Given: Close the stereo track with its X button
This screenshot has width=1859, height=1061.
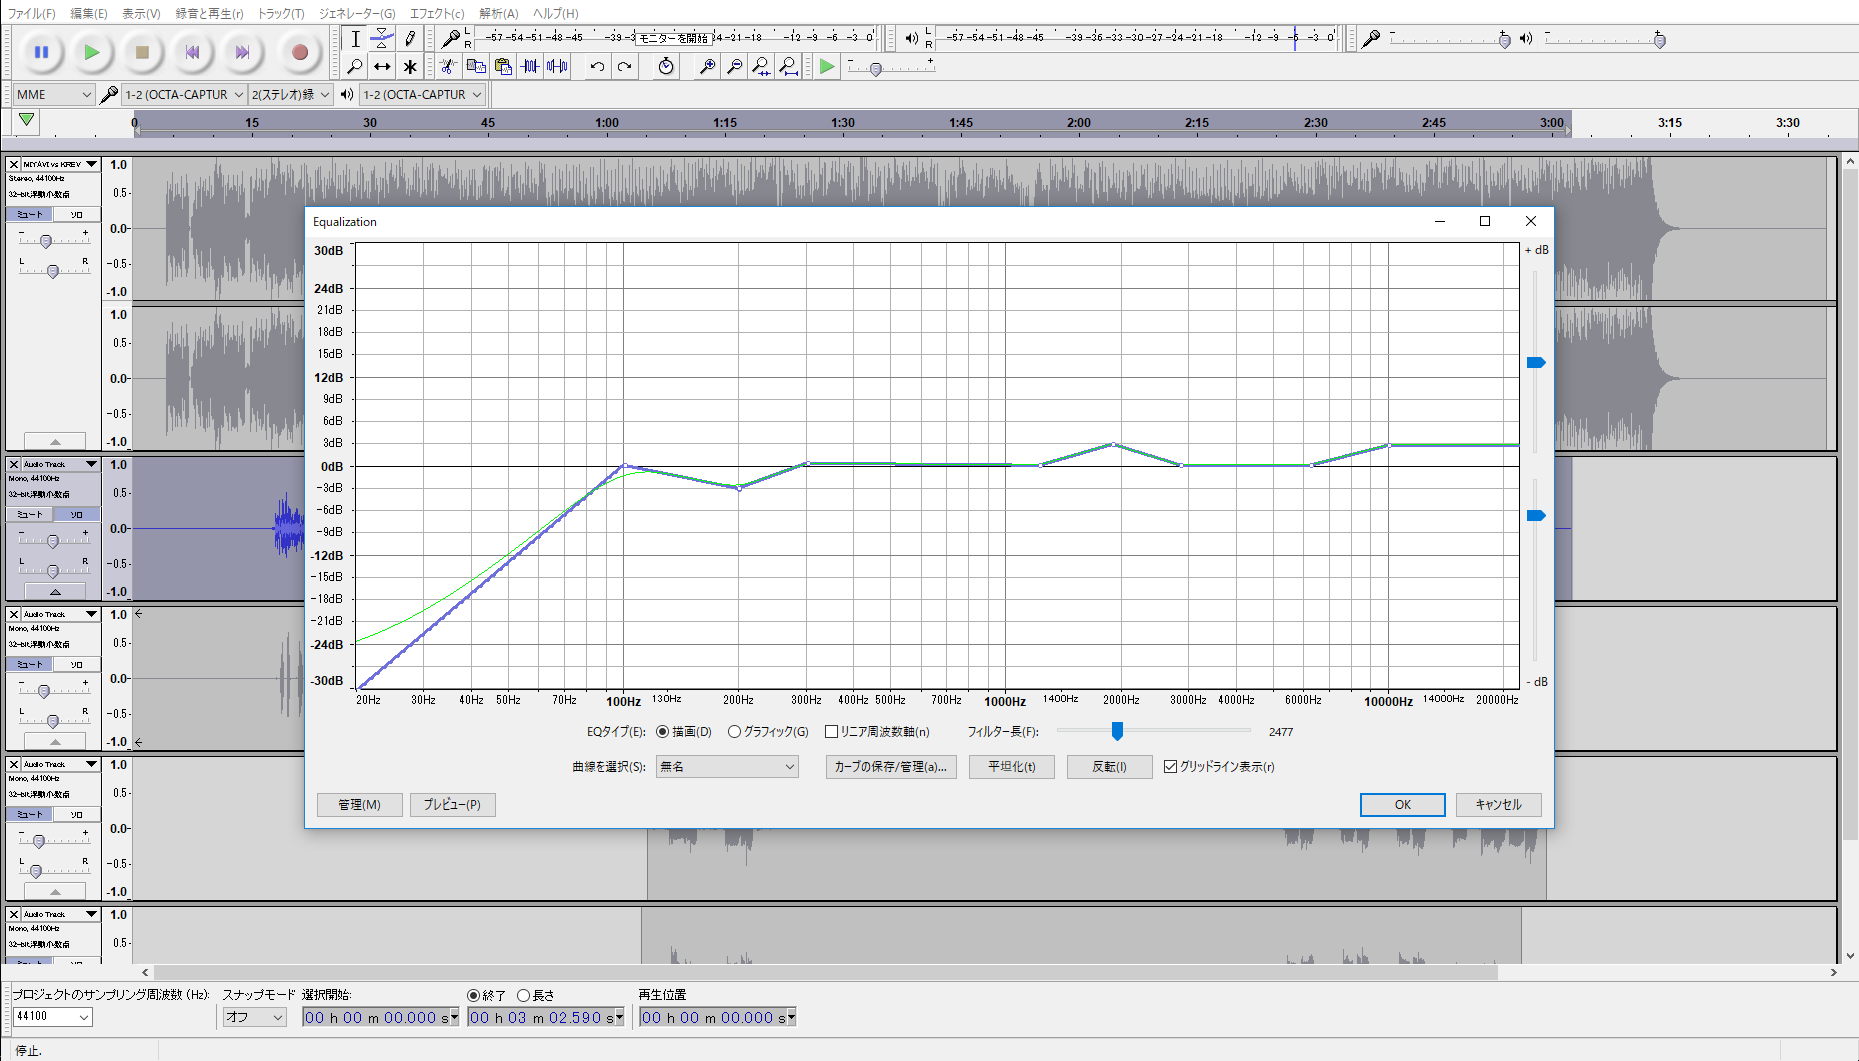Looking at the screenshot, I should pos(14,164).
